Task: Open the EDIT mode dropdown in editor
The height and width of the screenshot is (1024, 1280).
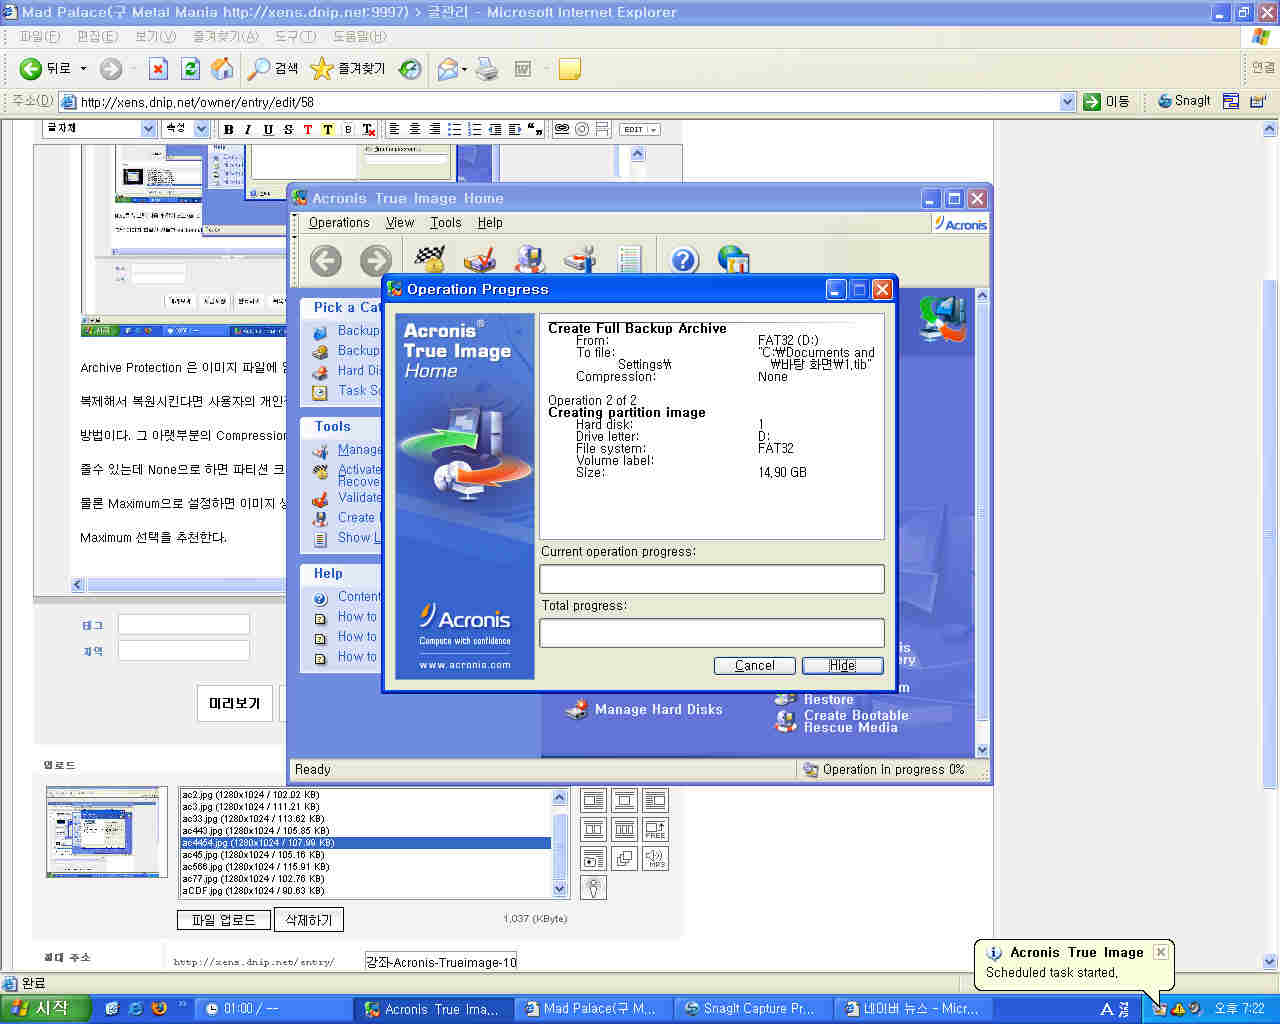Action: (640, 129)
